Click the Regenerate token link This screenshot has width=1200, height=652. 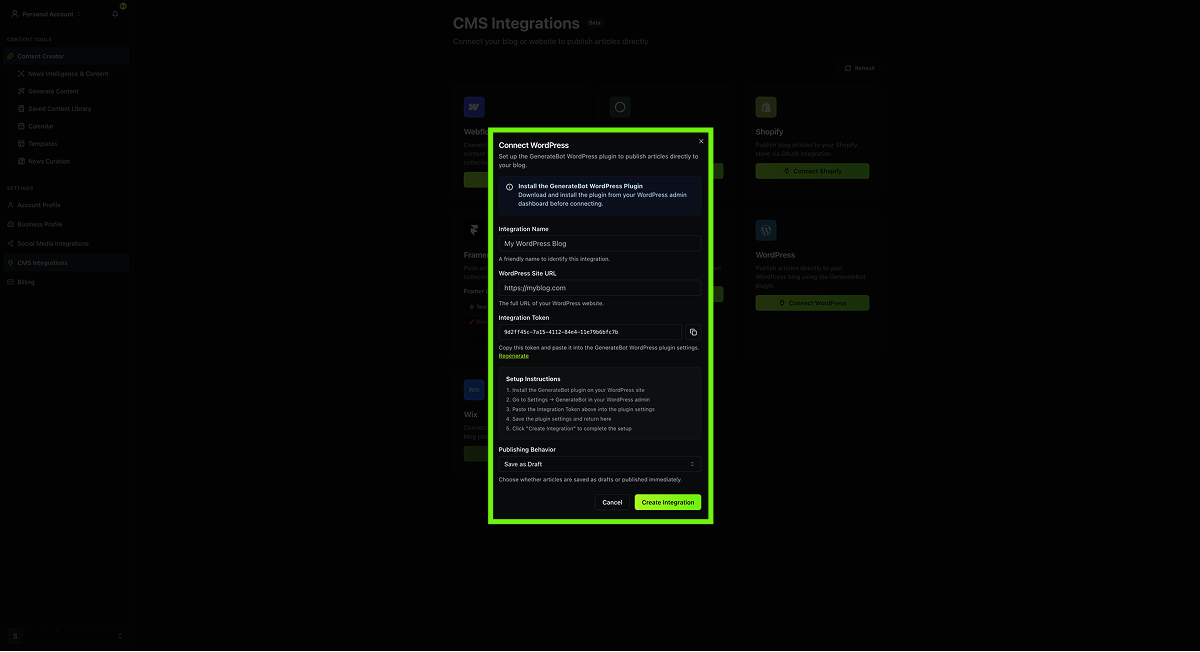pos(514,356)
